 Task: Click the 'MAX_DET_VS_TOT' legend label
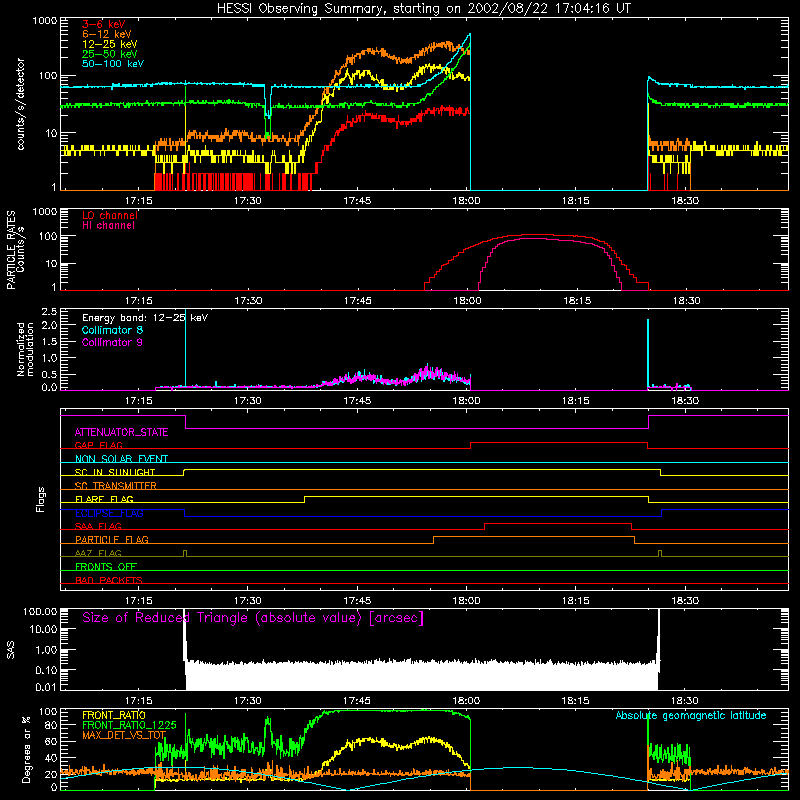(124, 735)
